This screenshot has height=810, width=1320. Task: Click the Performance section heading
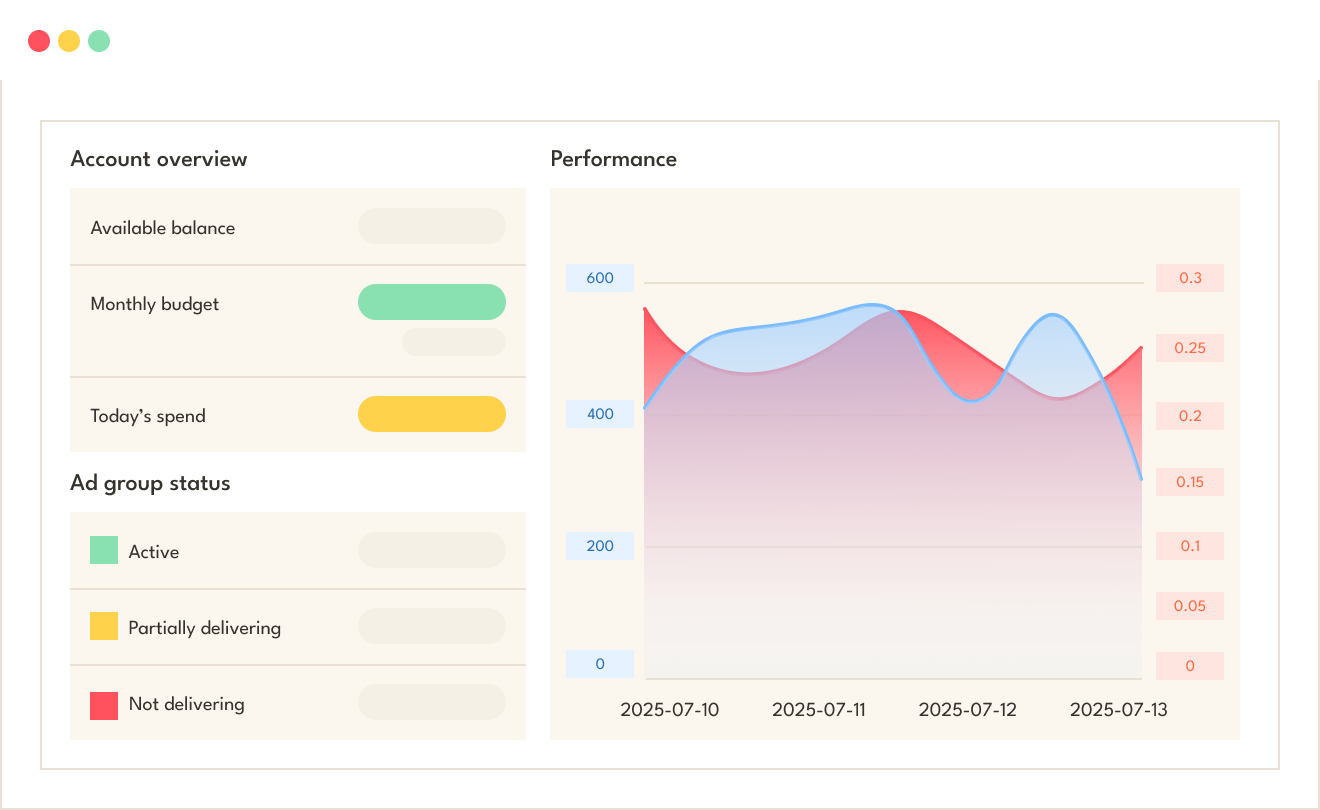[613, 159]
